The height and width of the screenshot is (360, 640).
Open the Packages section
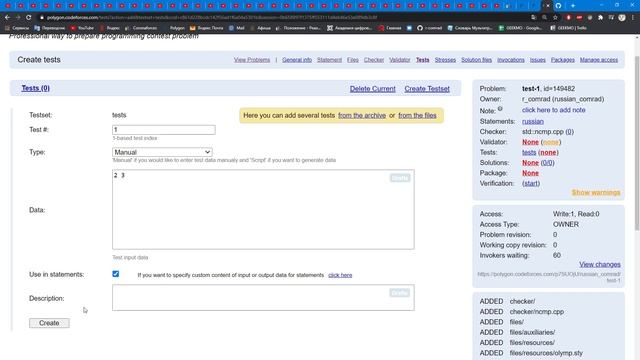562,60
